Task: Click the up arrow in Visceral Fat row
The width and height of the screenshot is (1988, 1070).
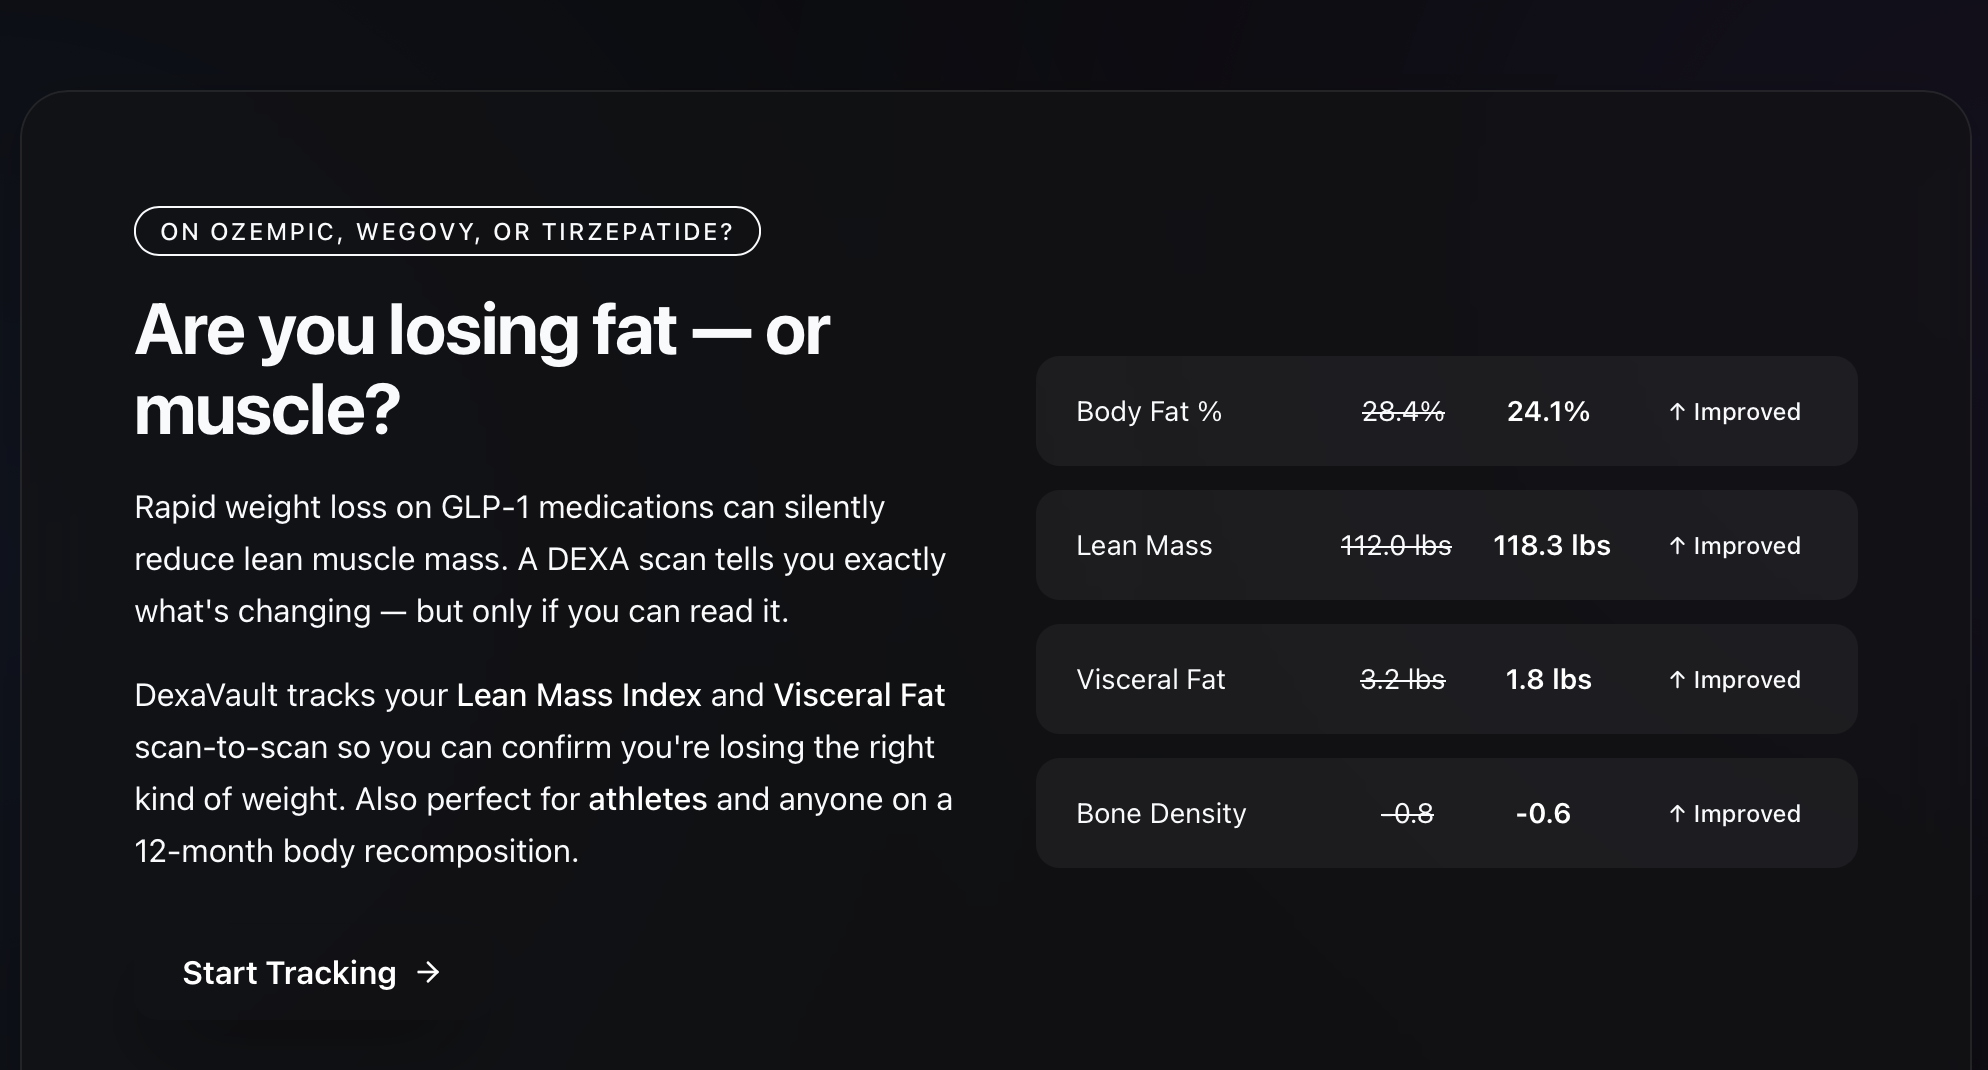Action: click(1677, 680)
